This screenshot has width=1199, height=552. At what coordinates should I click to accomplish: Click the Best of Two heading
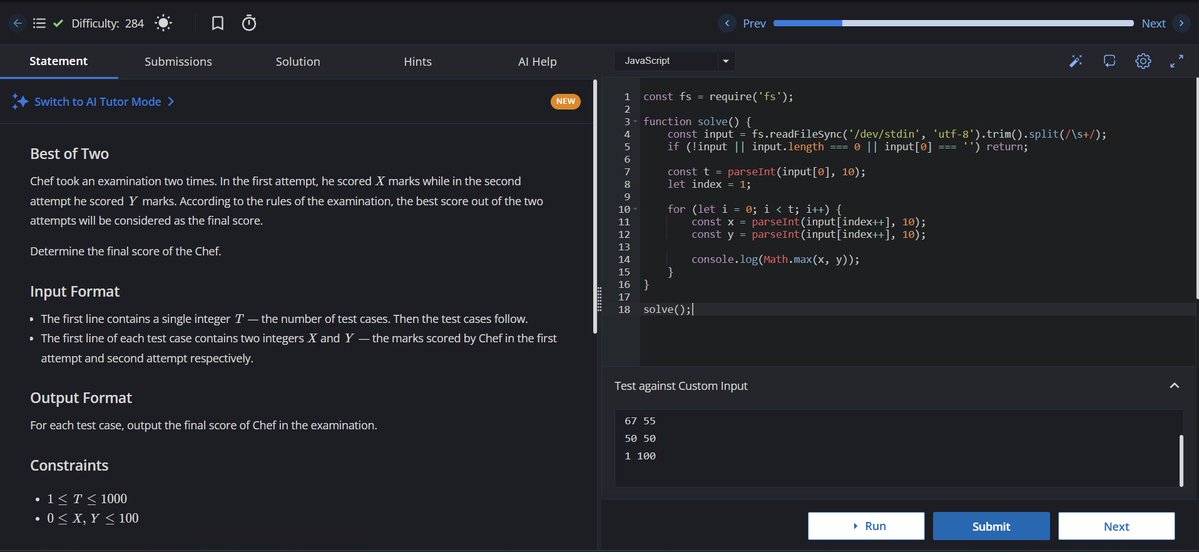tap(70, 154)
